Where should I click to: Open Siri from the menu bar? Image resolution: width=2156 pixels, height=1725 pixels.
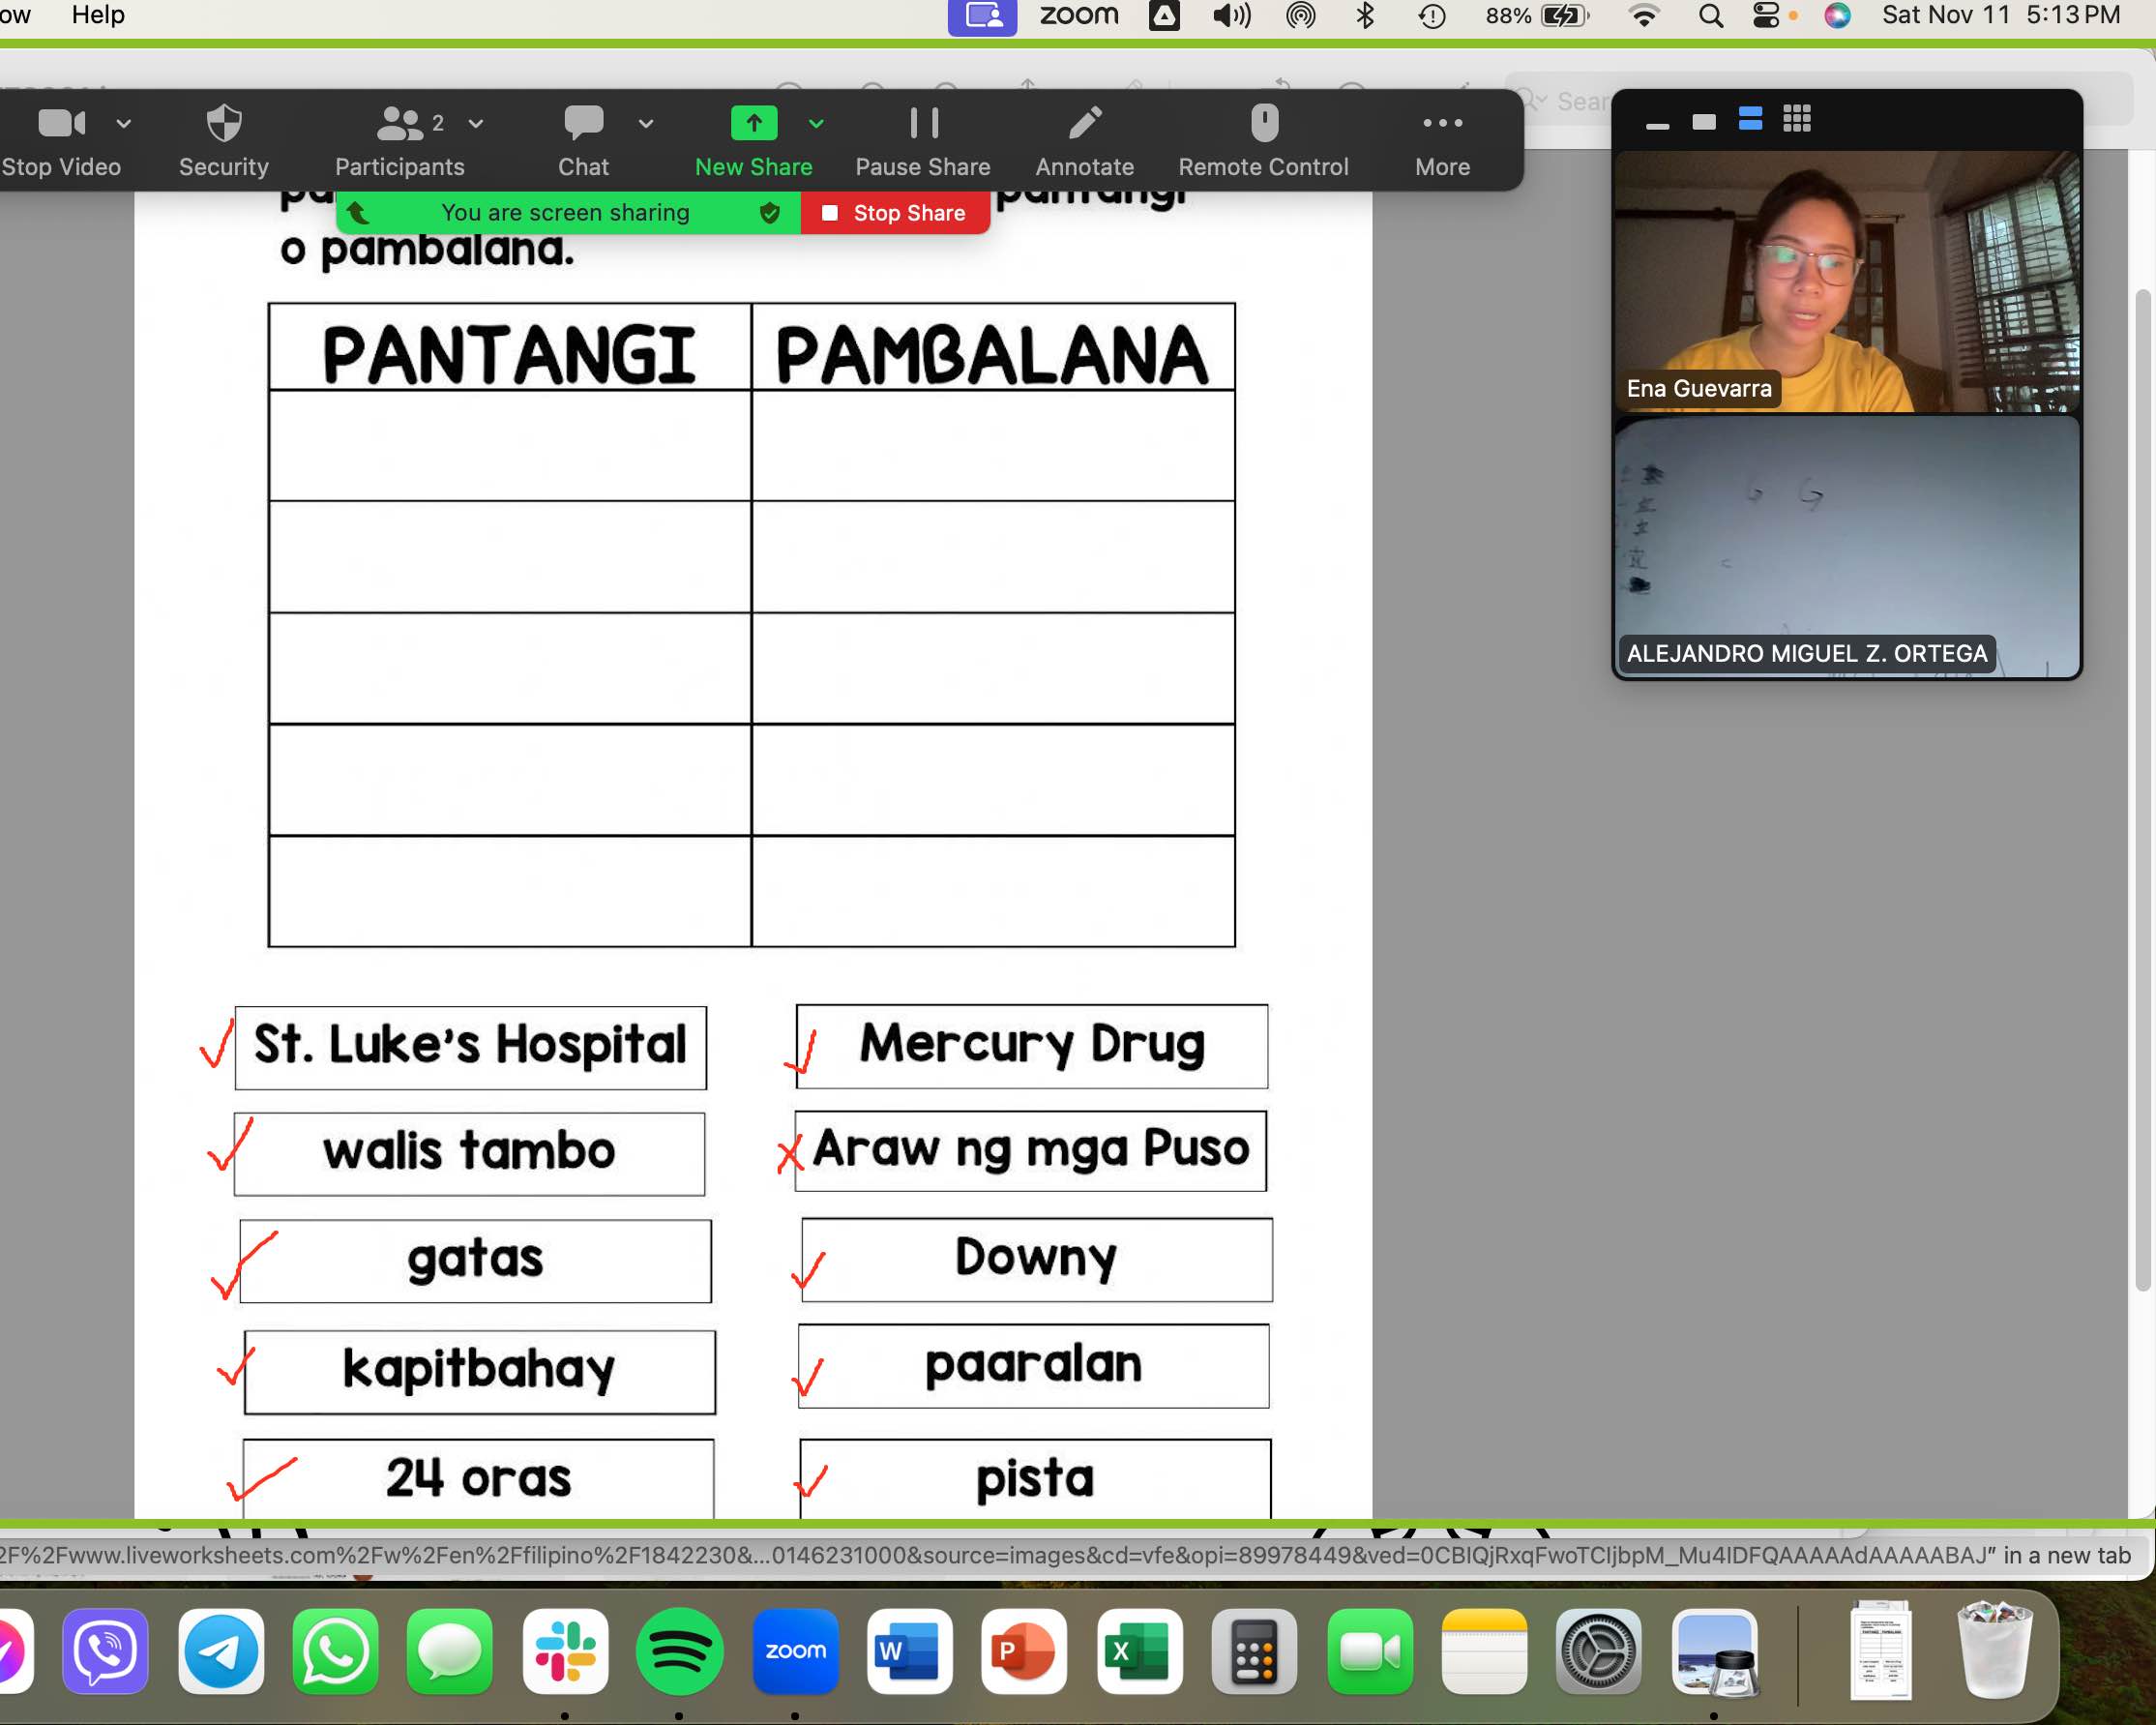(x=1838, y=16)
